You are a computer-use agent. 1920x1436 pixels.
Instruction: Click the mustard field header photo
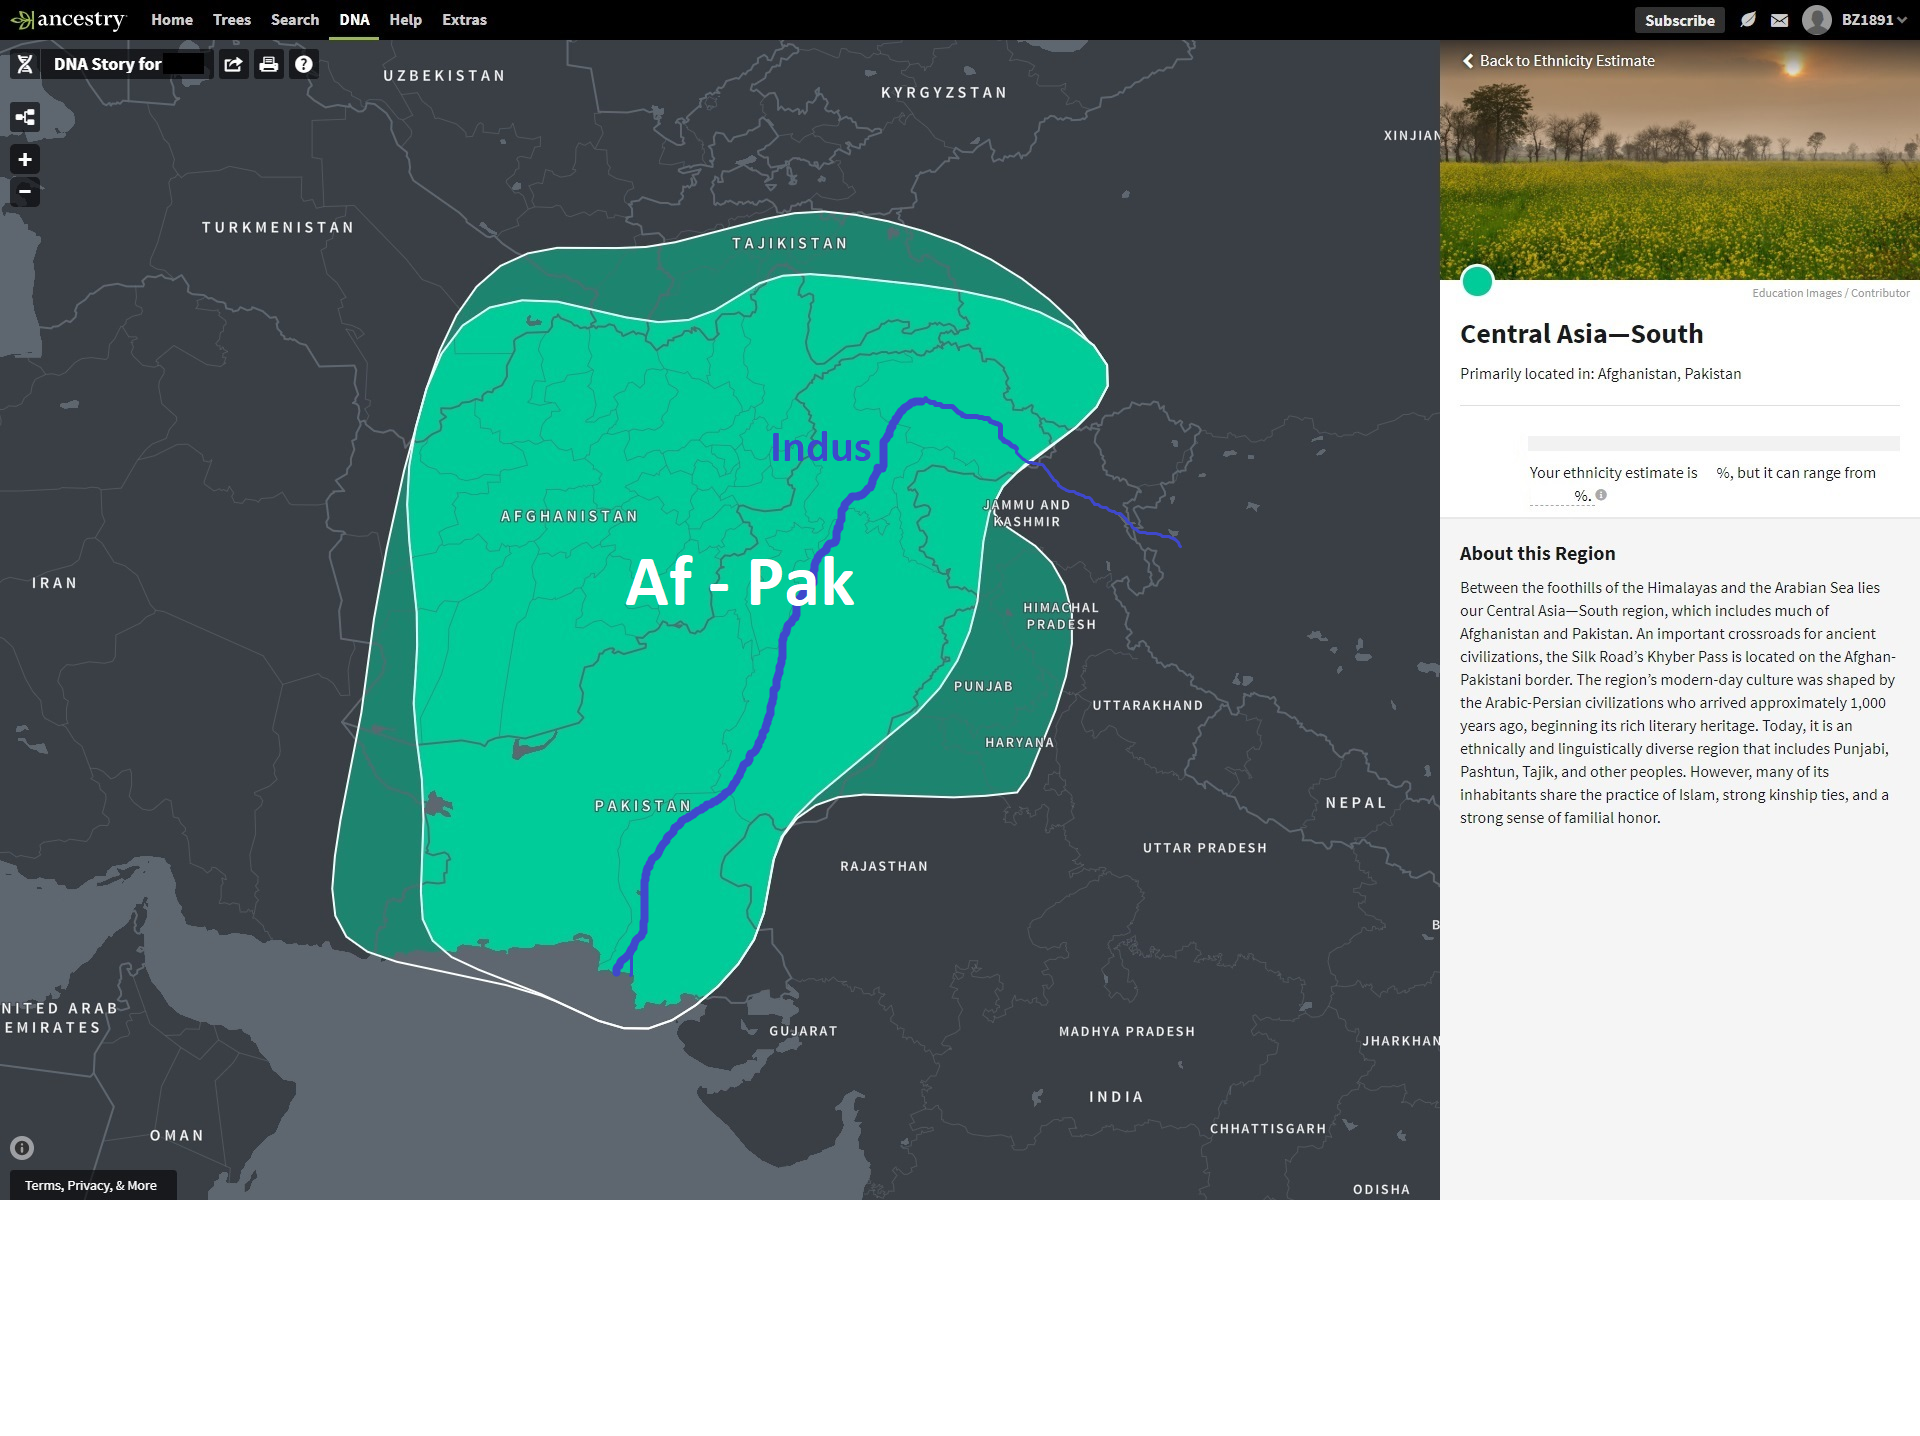[1680, 160]
